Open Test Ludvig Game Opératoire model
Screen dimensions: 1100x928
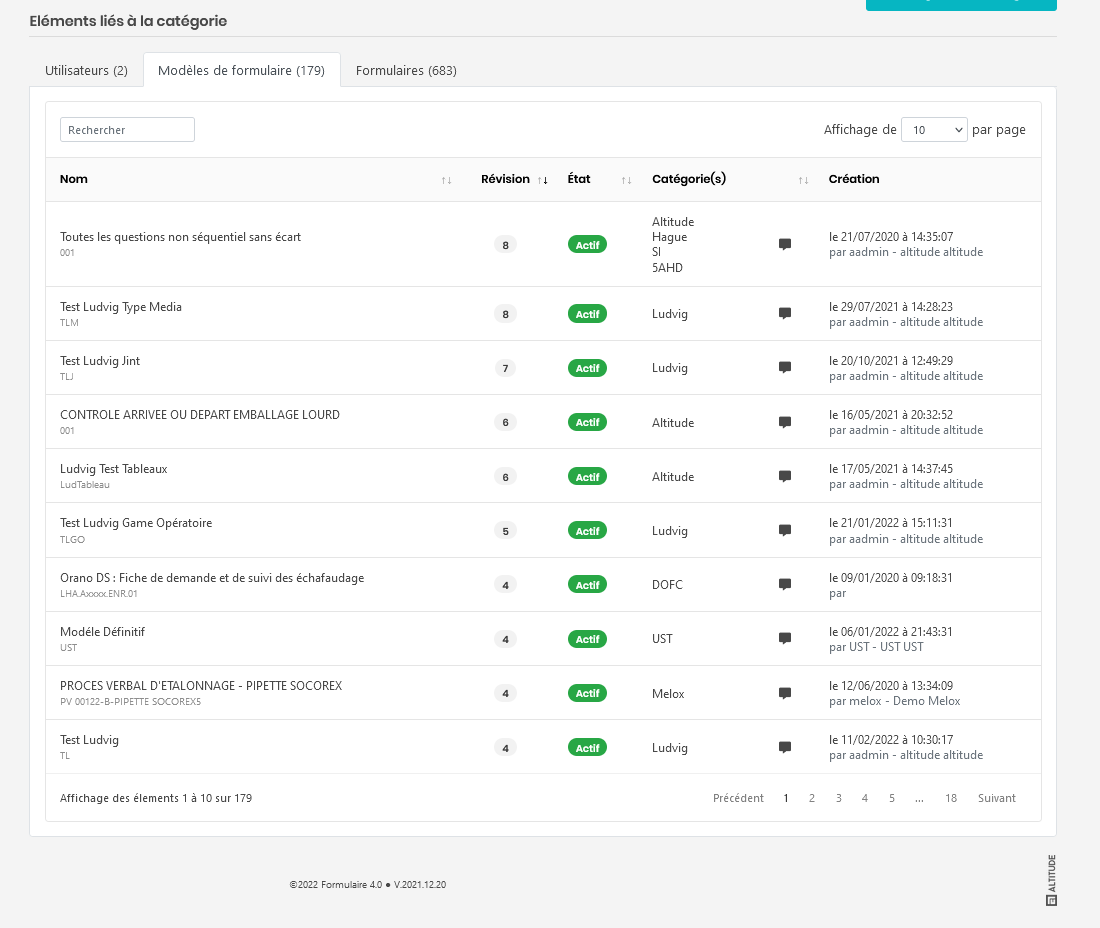136,523
